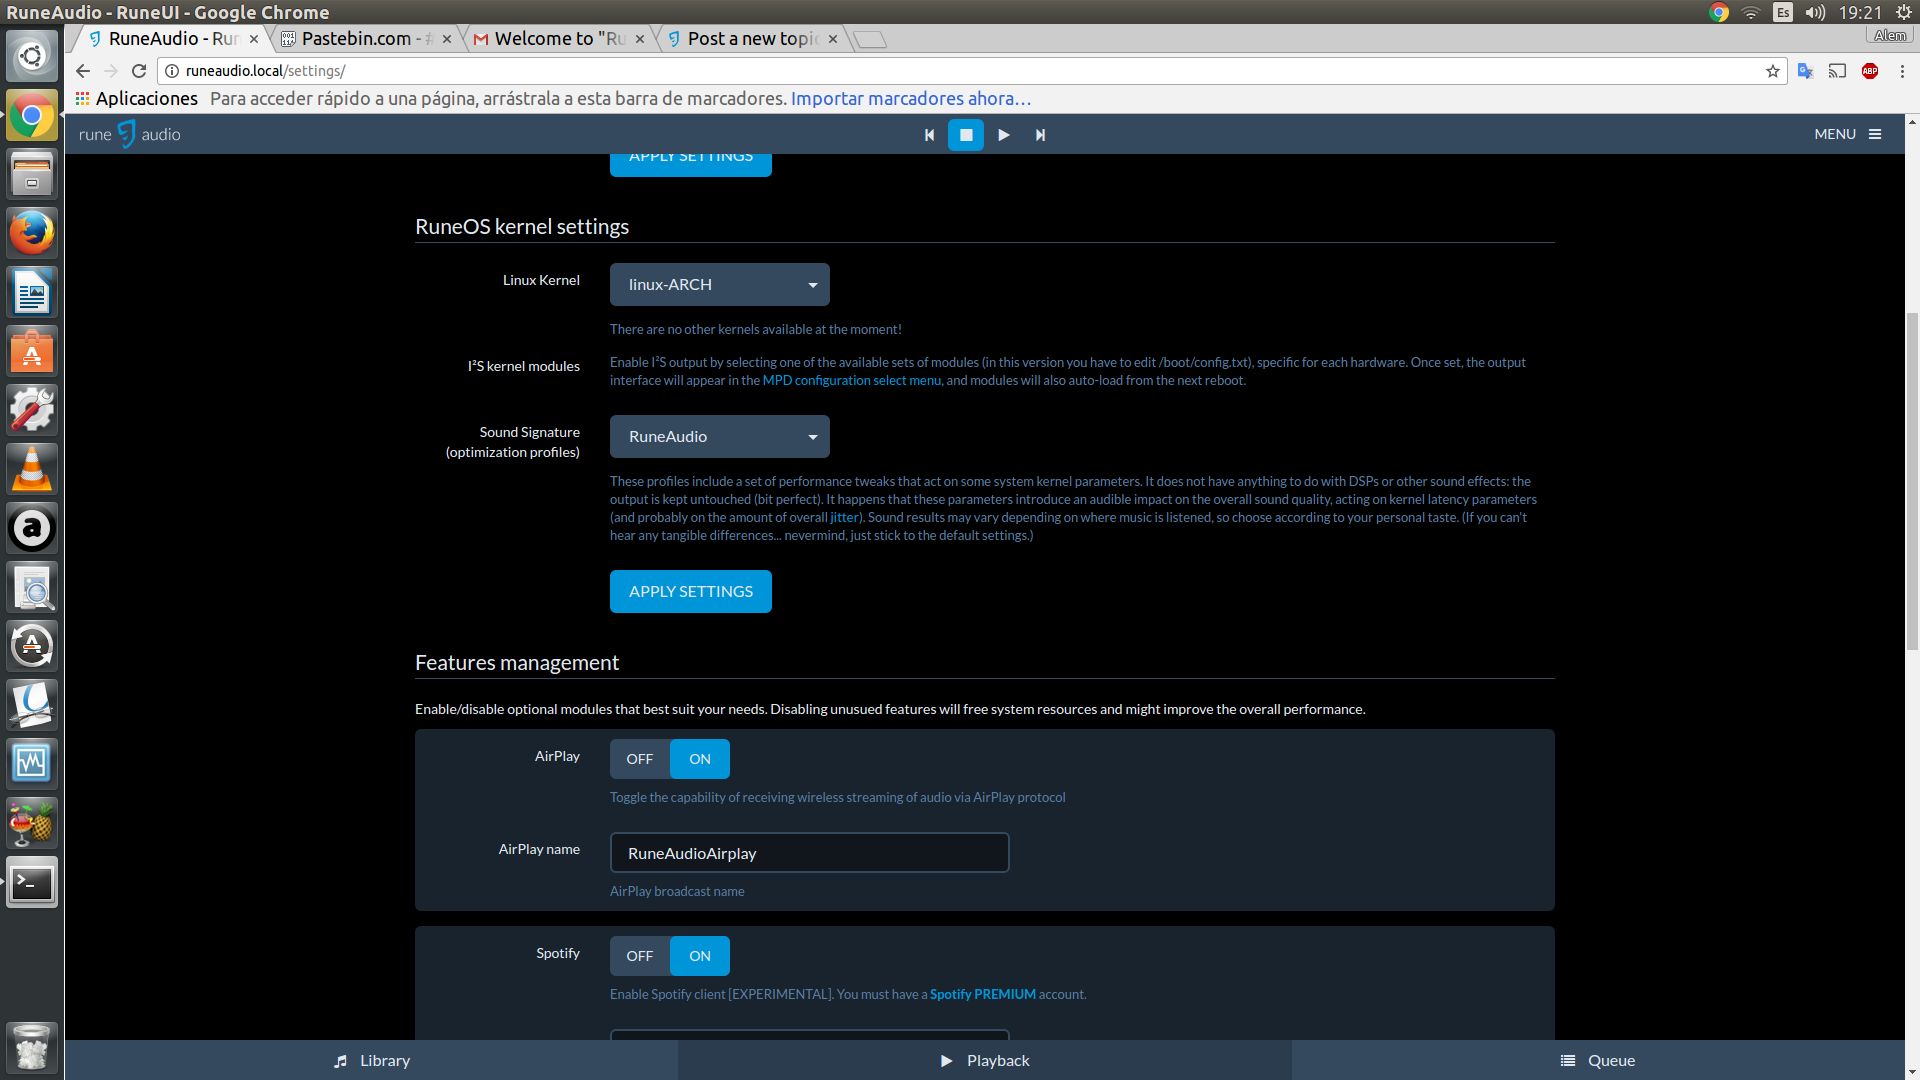This screenshot has height=1080, width=1920.
Task: Start playback with the play icon
Action: [x=1003, y=135]
